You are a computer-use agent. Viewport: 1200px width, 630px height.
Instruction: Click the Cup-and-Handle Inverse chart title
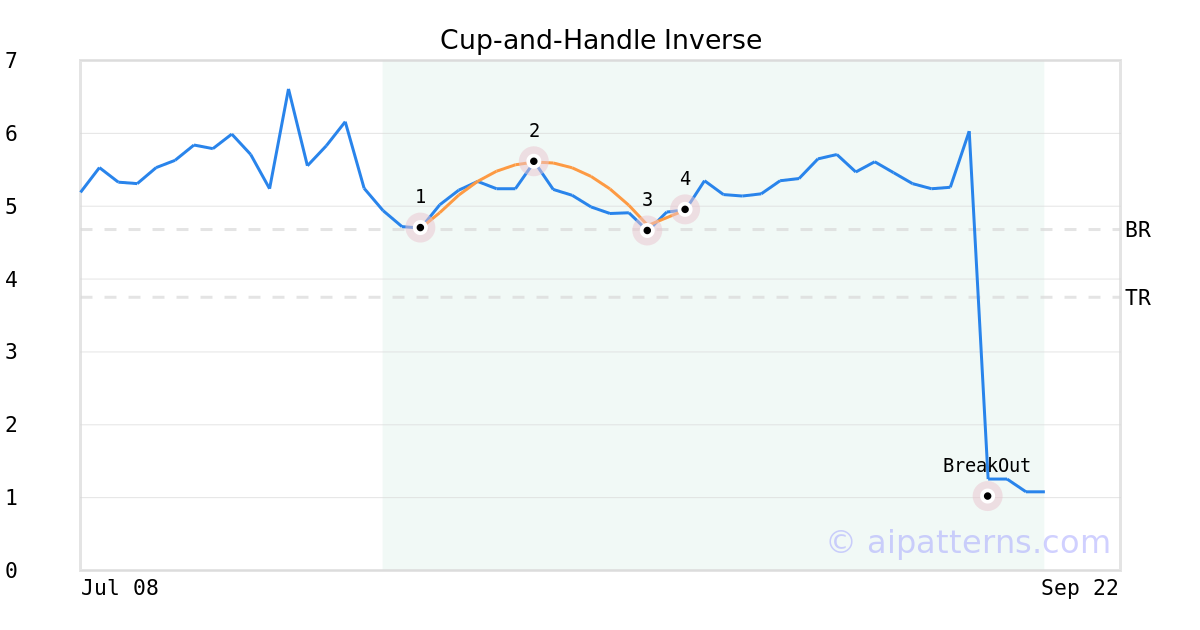click(600, 40)
